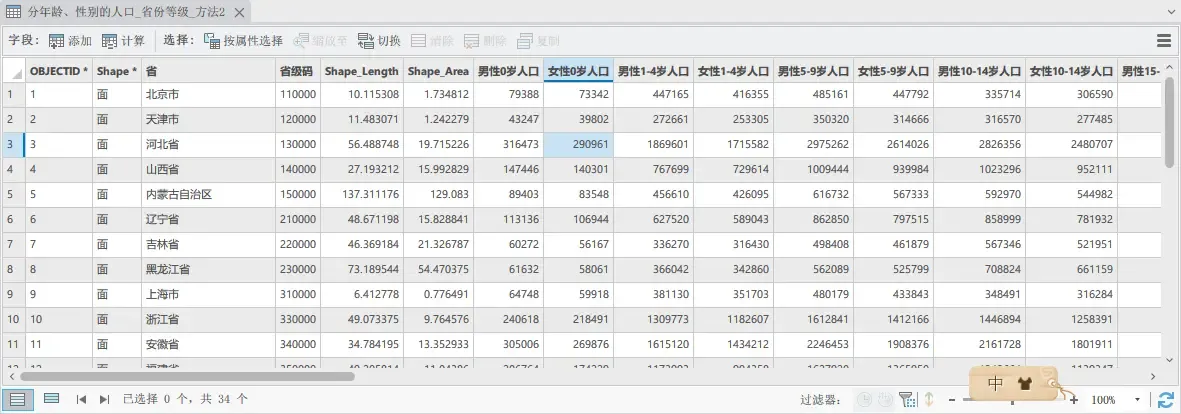The height and width of the screenshot is (414, 1181).
Task: Click the Add field (添加) button
Action: tap(70, 41)
